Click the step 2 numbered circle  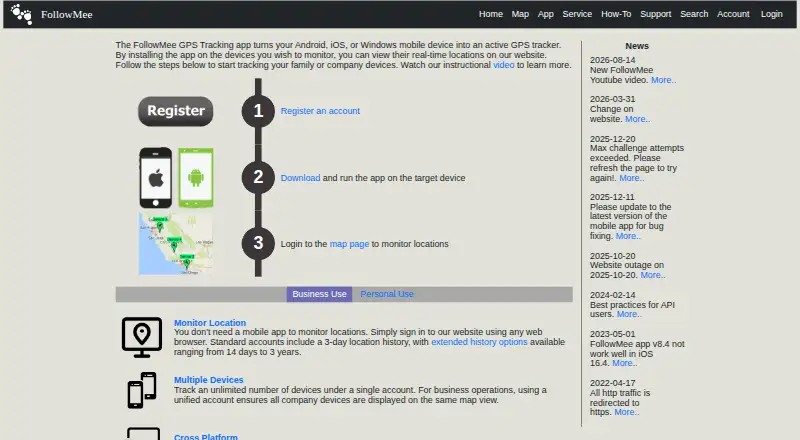tap(258, 177)
